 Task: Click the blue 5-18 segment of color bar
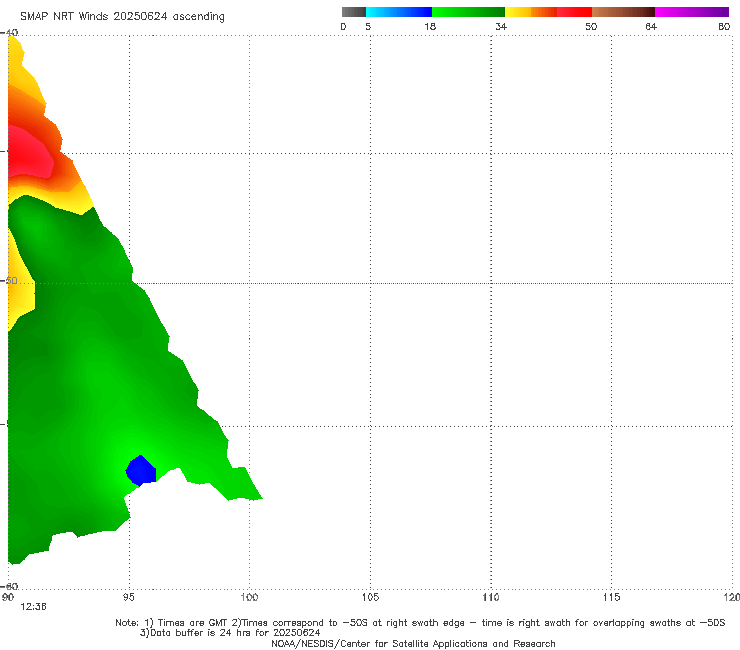[x=399, y=12]
